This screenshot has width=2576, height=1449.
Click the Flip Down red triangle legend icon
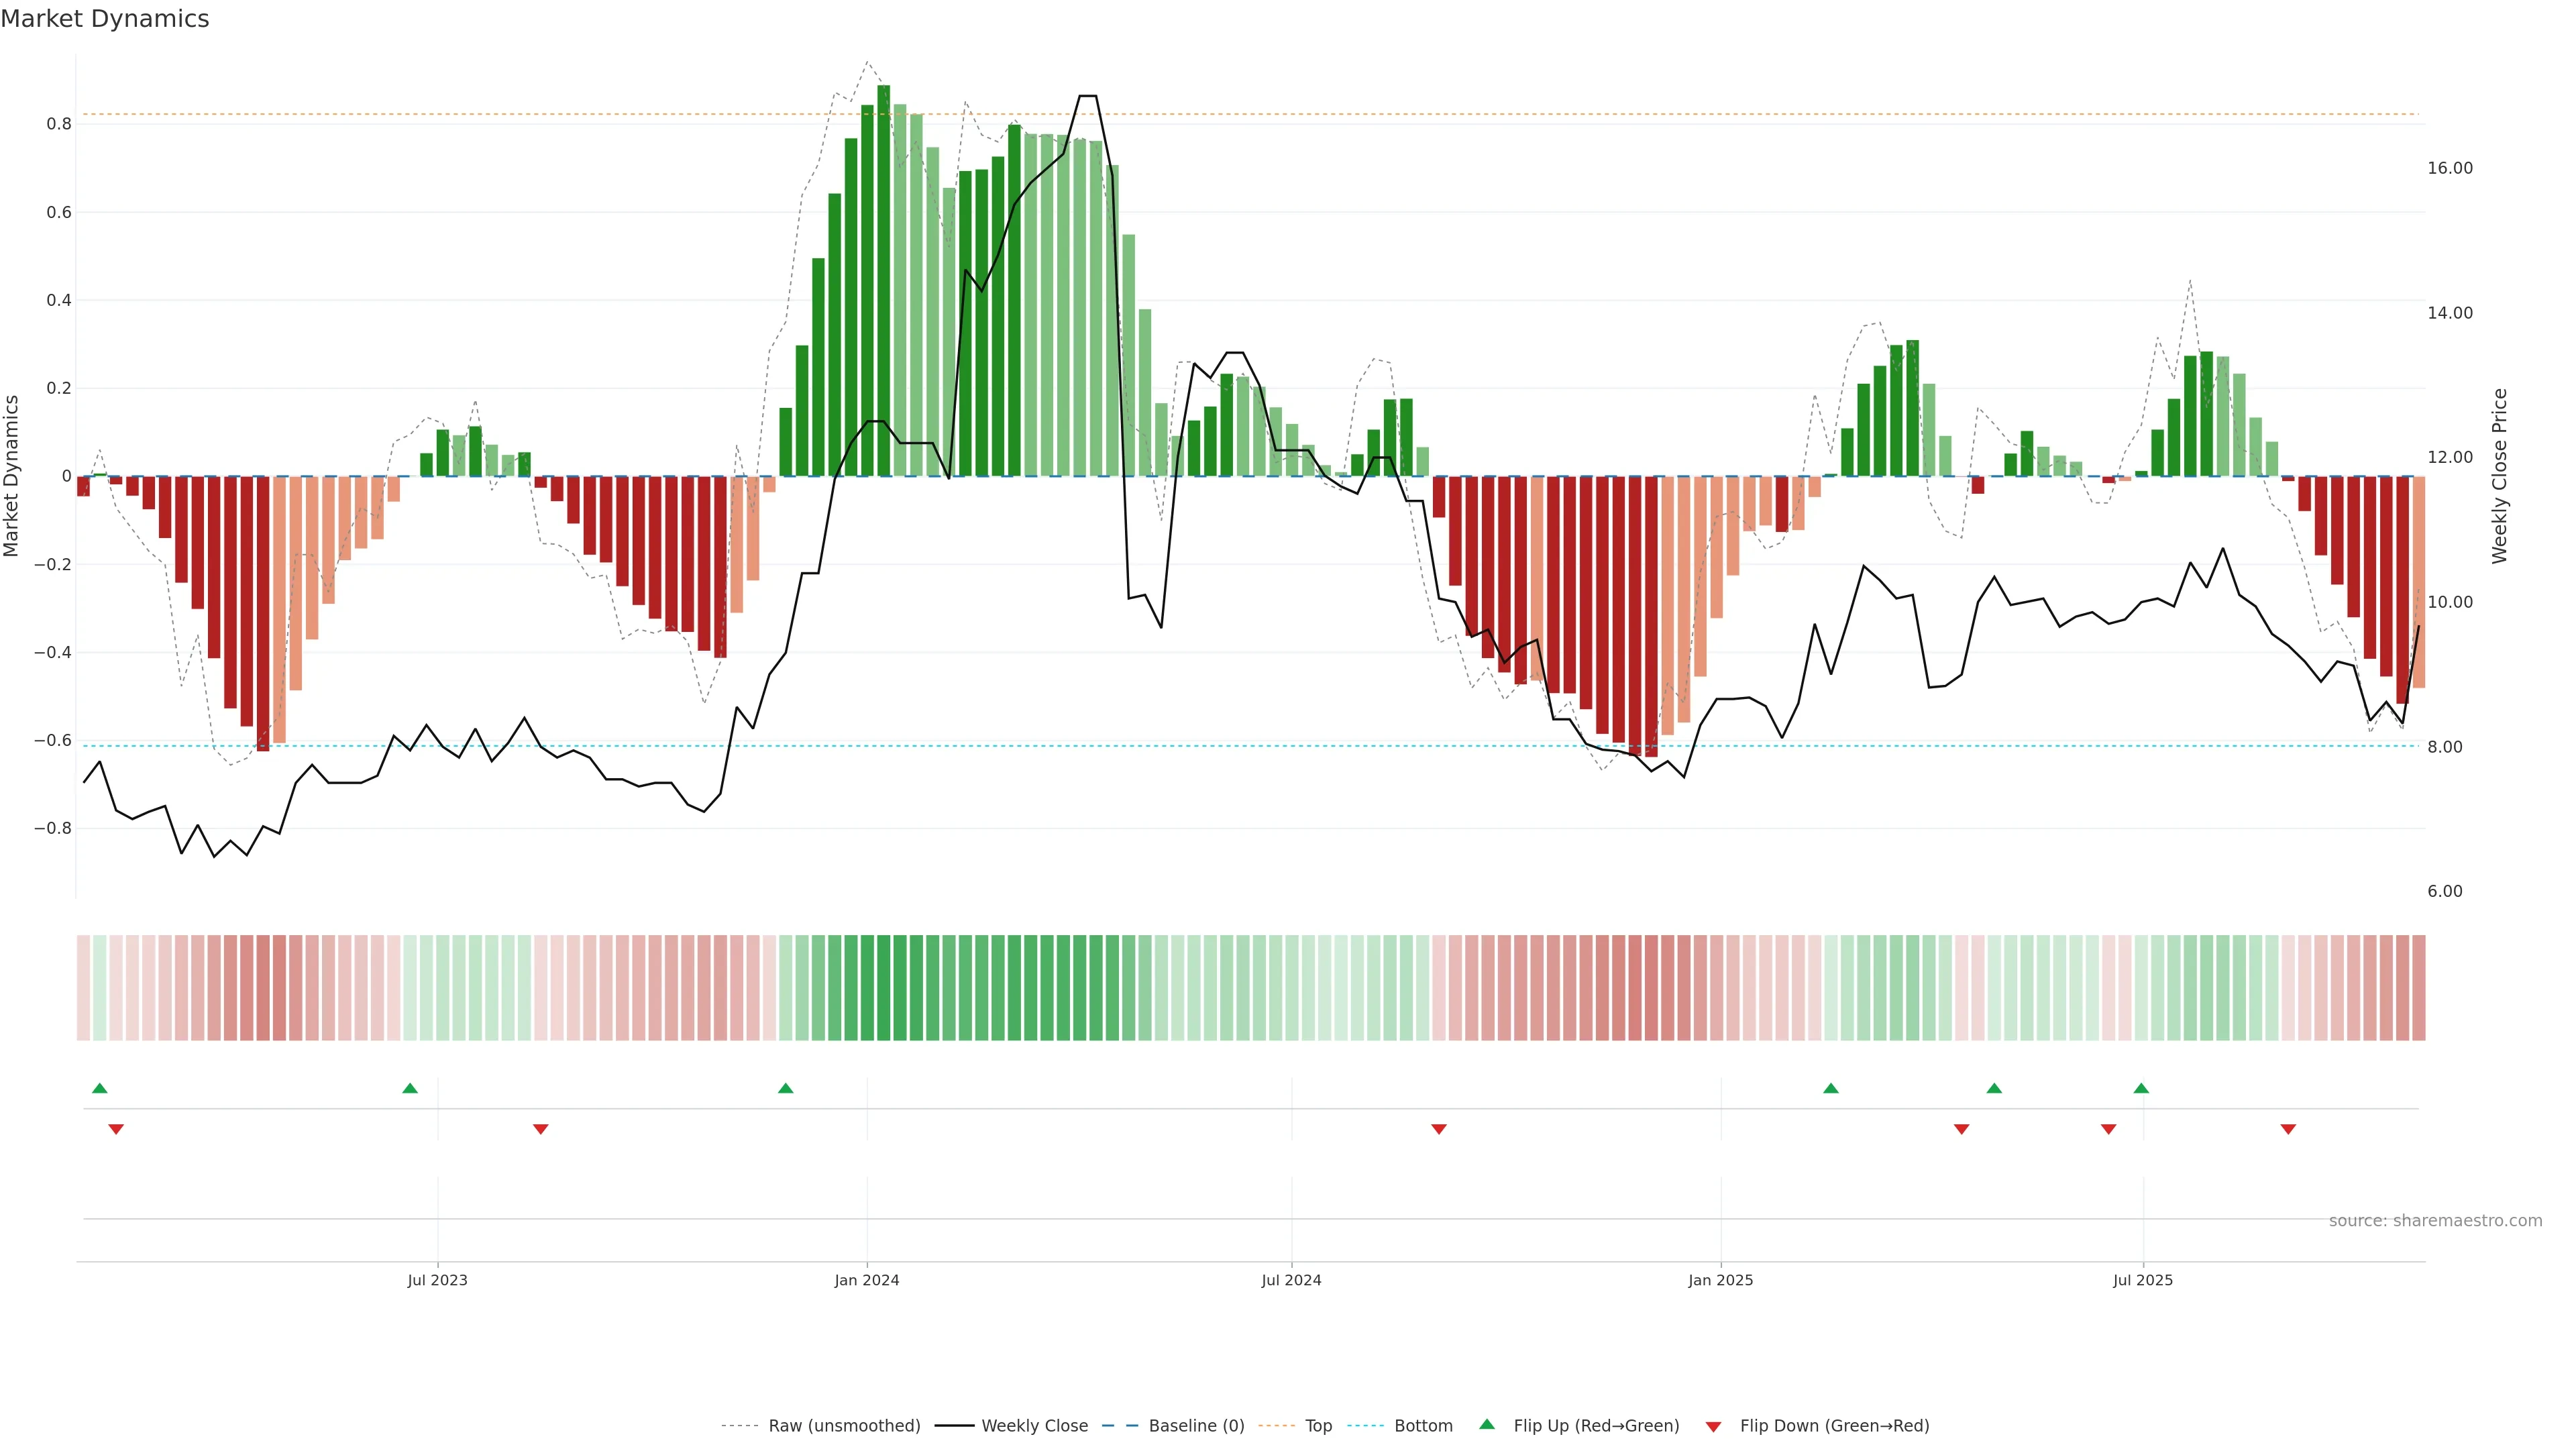pos(1713,1426)
